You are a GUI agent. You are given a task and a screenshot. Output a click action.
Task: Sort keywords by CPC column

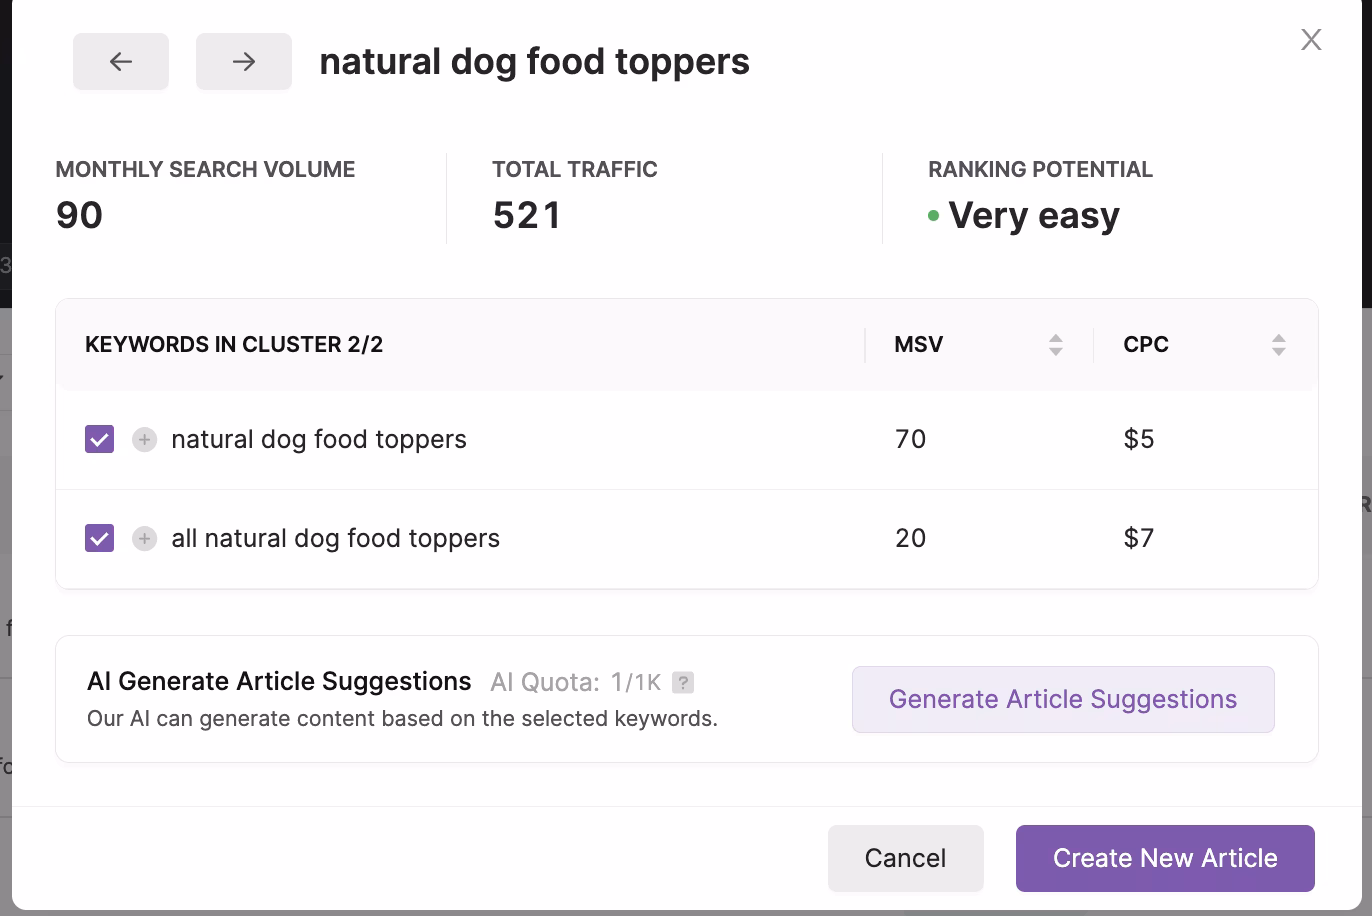pyautogui.click(x=1278, y=345)
